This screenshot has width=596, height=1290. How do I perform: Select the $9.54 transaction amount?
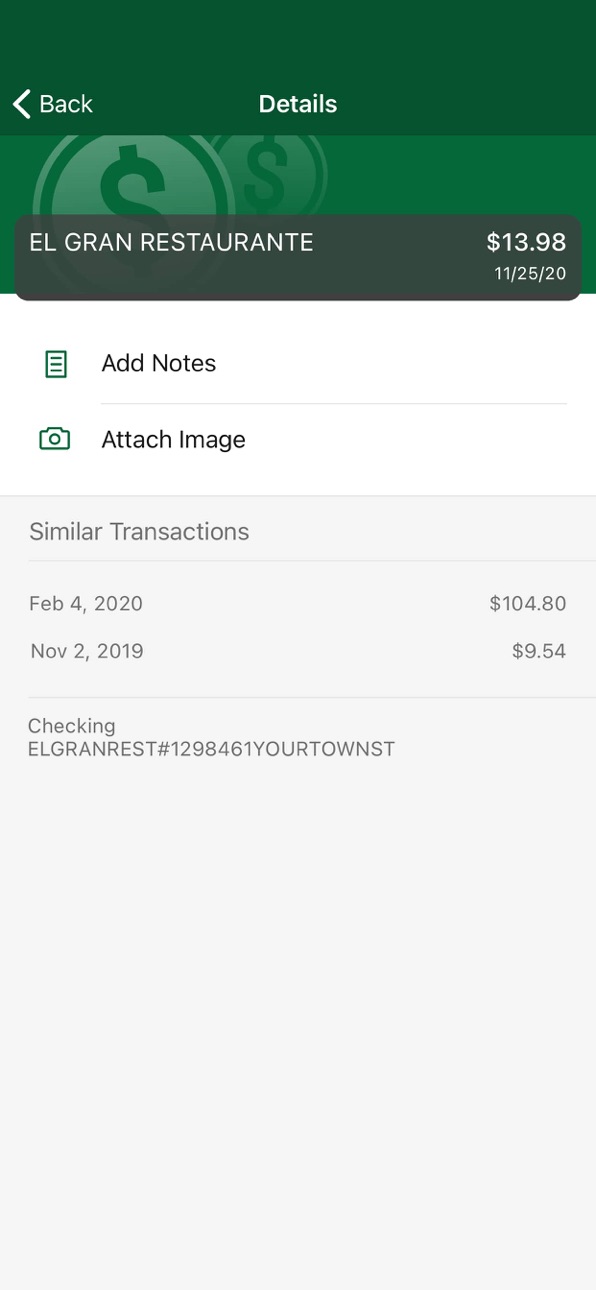click(539, 651)
